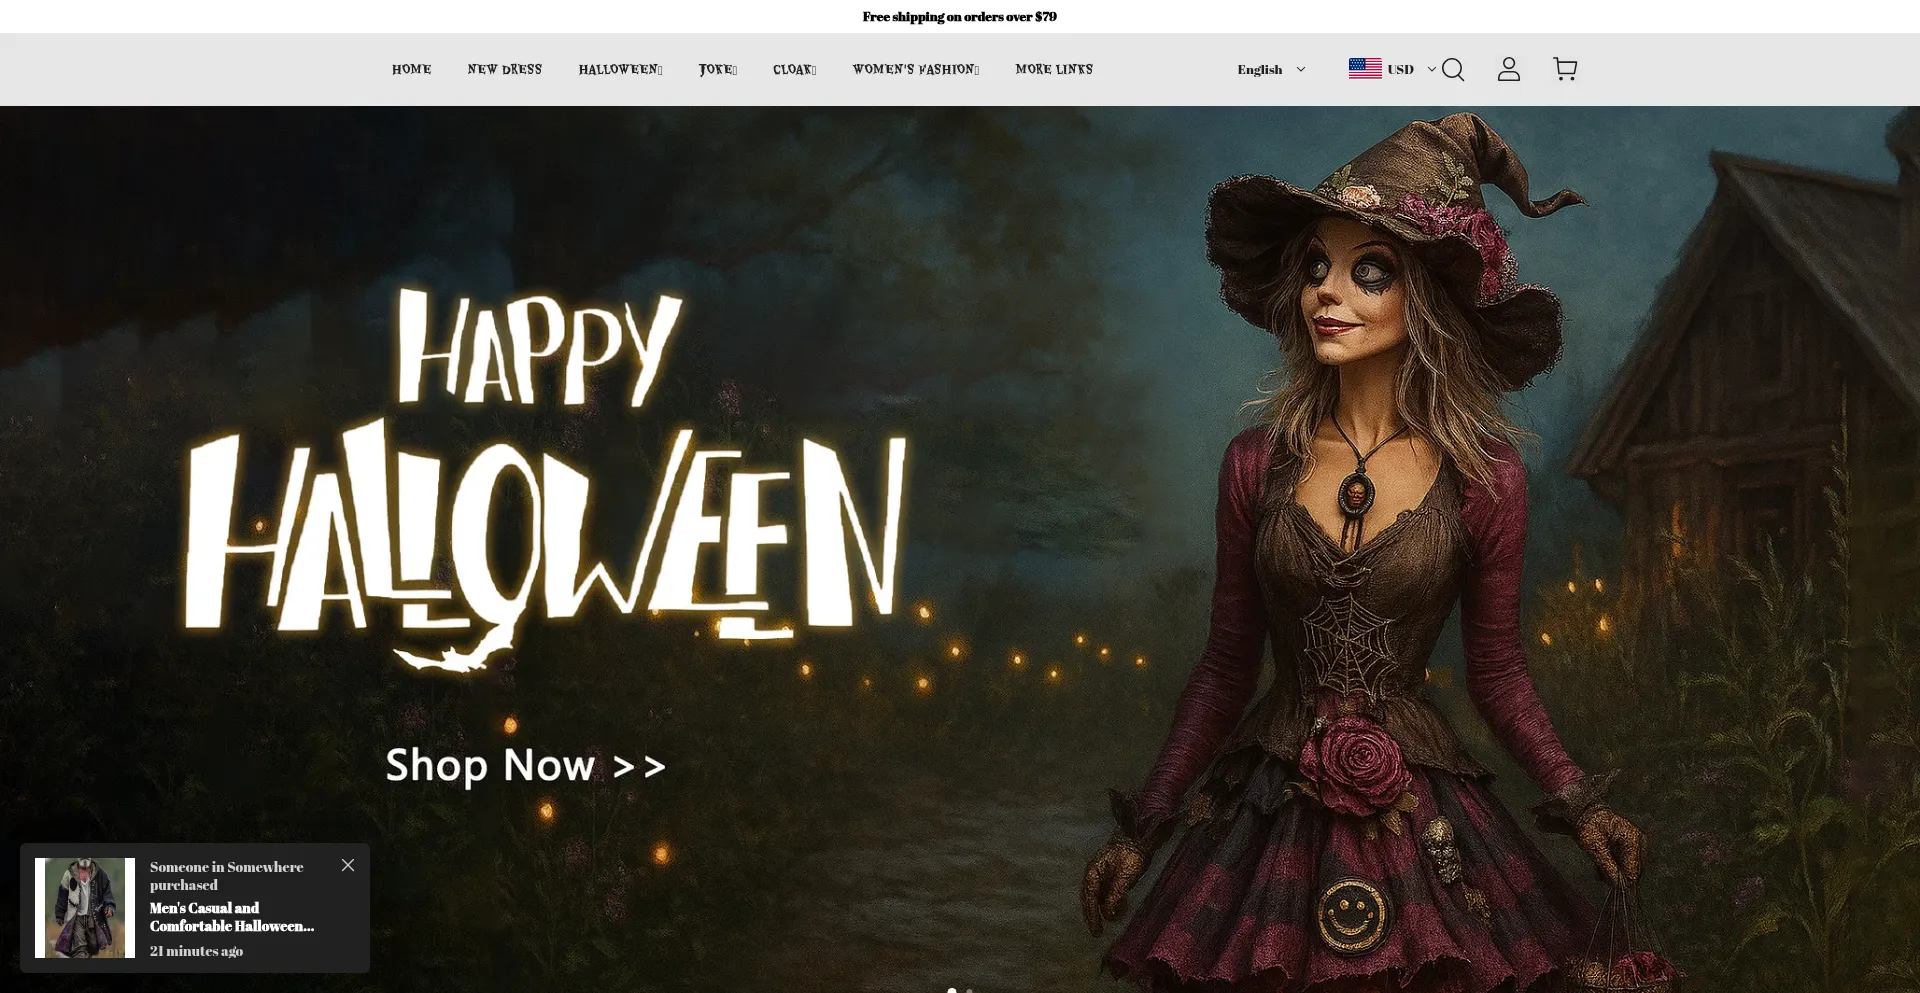Open the shopping cart icon
The height and width of the screenshot is (993, 1920).
click(x=1565, y=69)
